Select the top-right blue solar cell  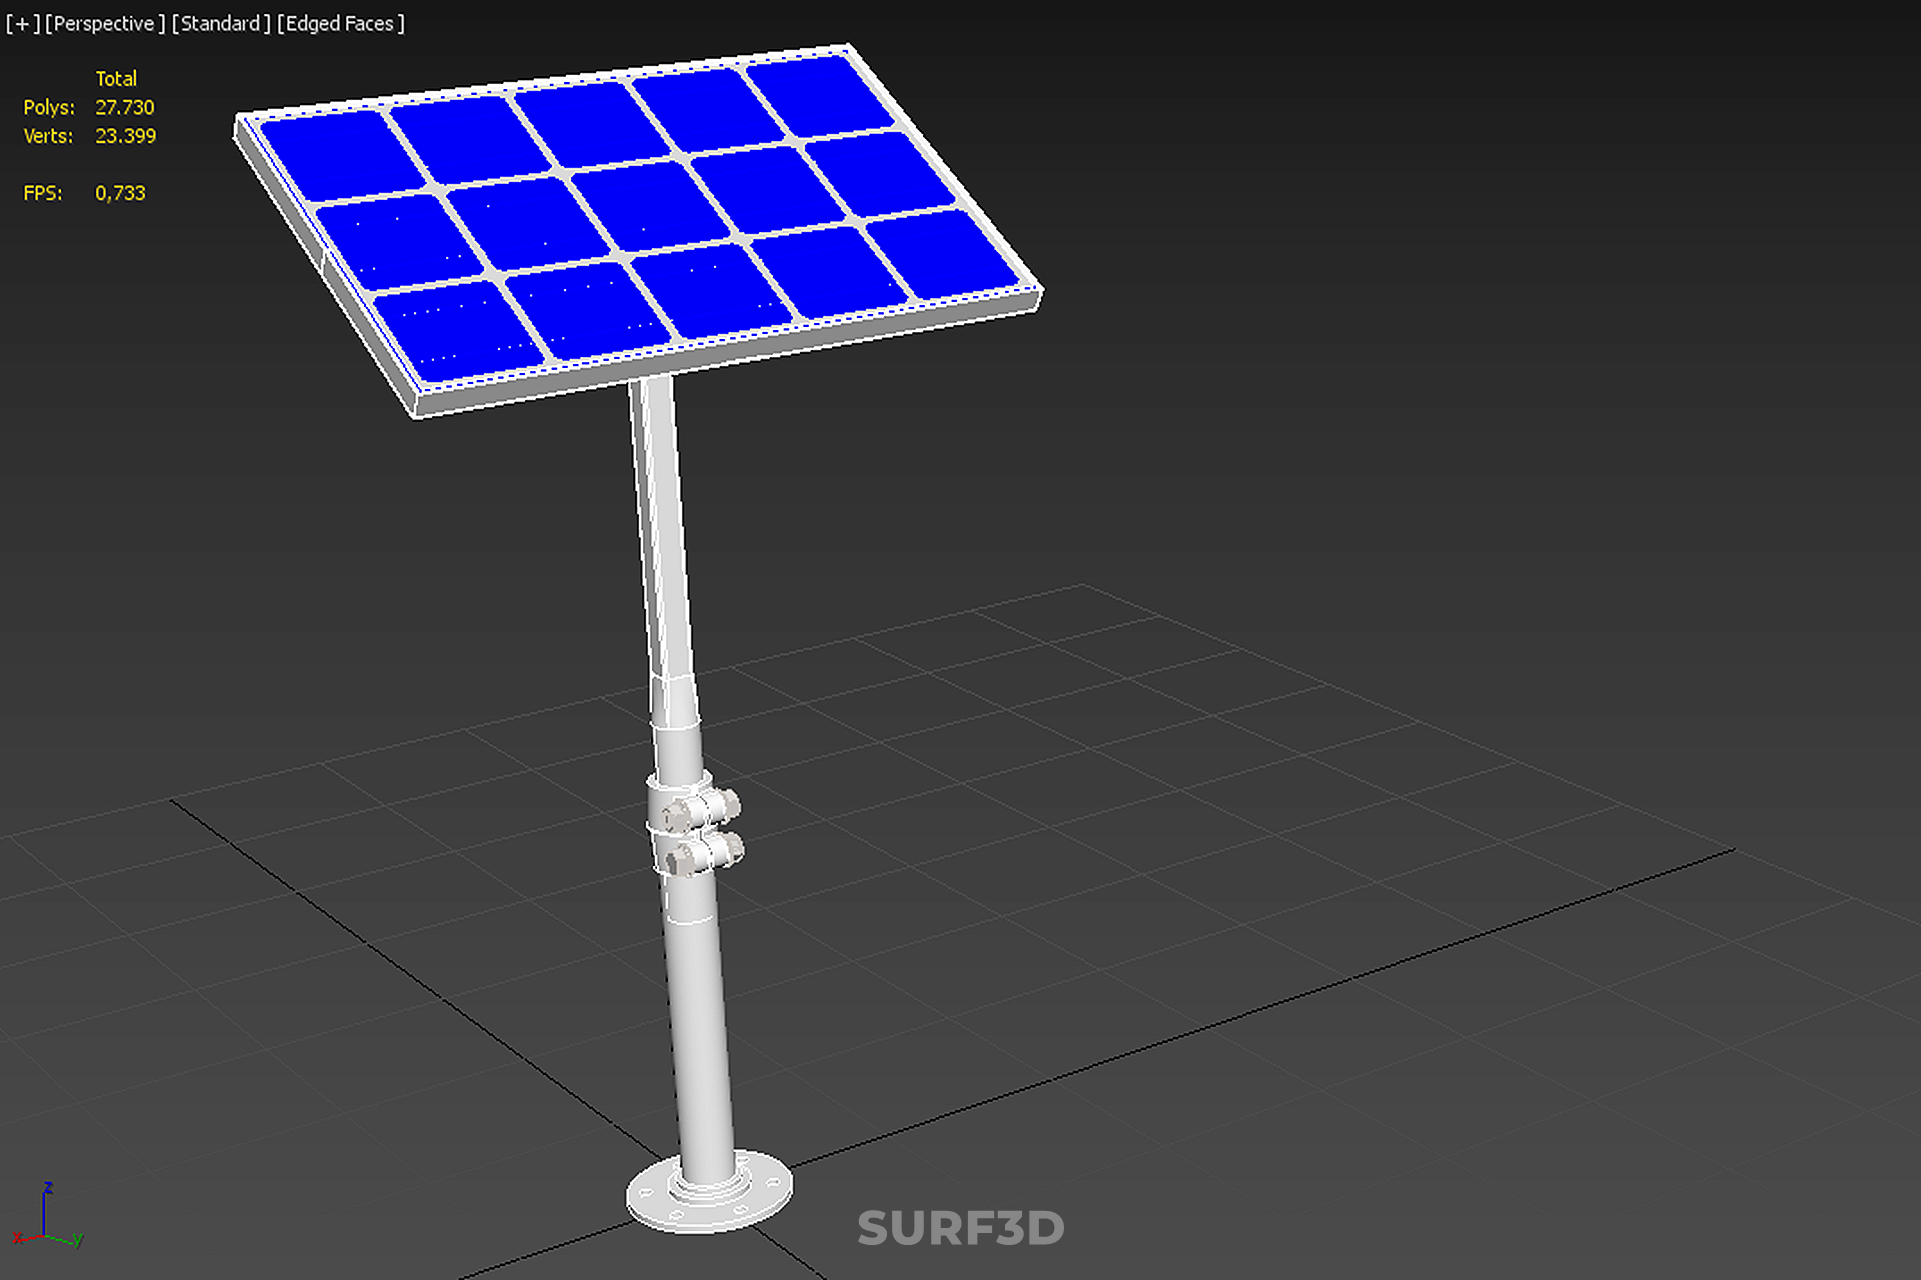[x=820, y=93]
